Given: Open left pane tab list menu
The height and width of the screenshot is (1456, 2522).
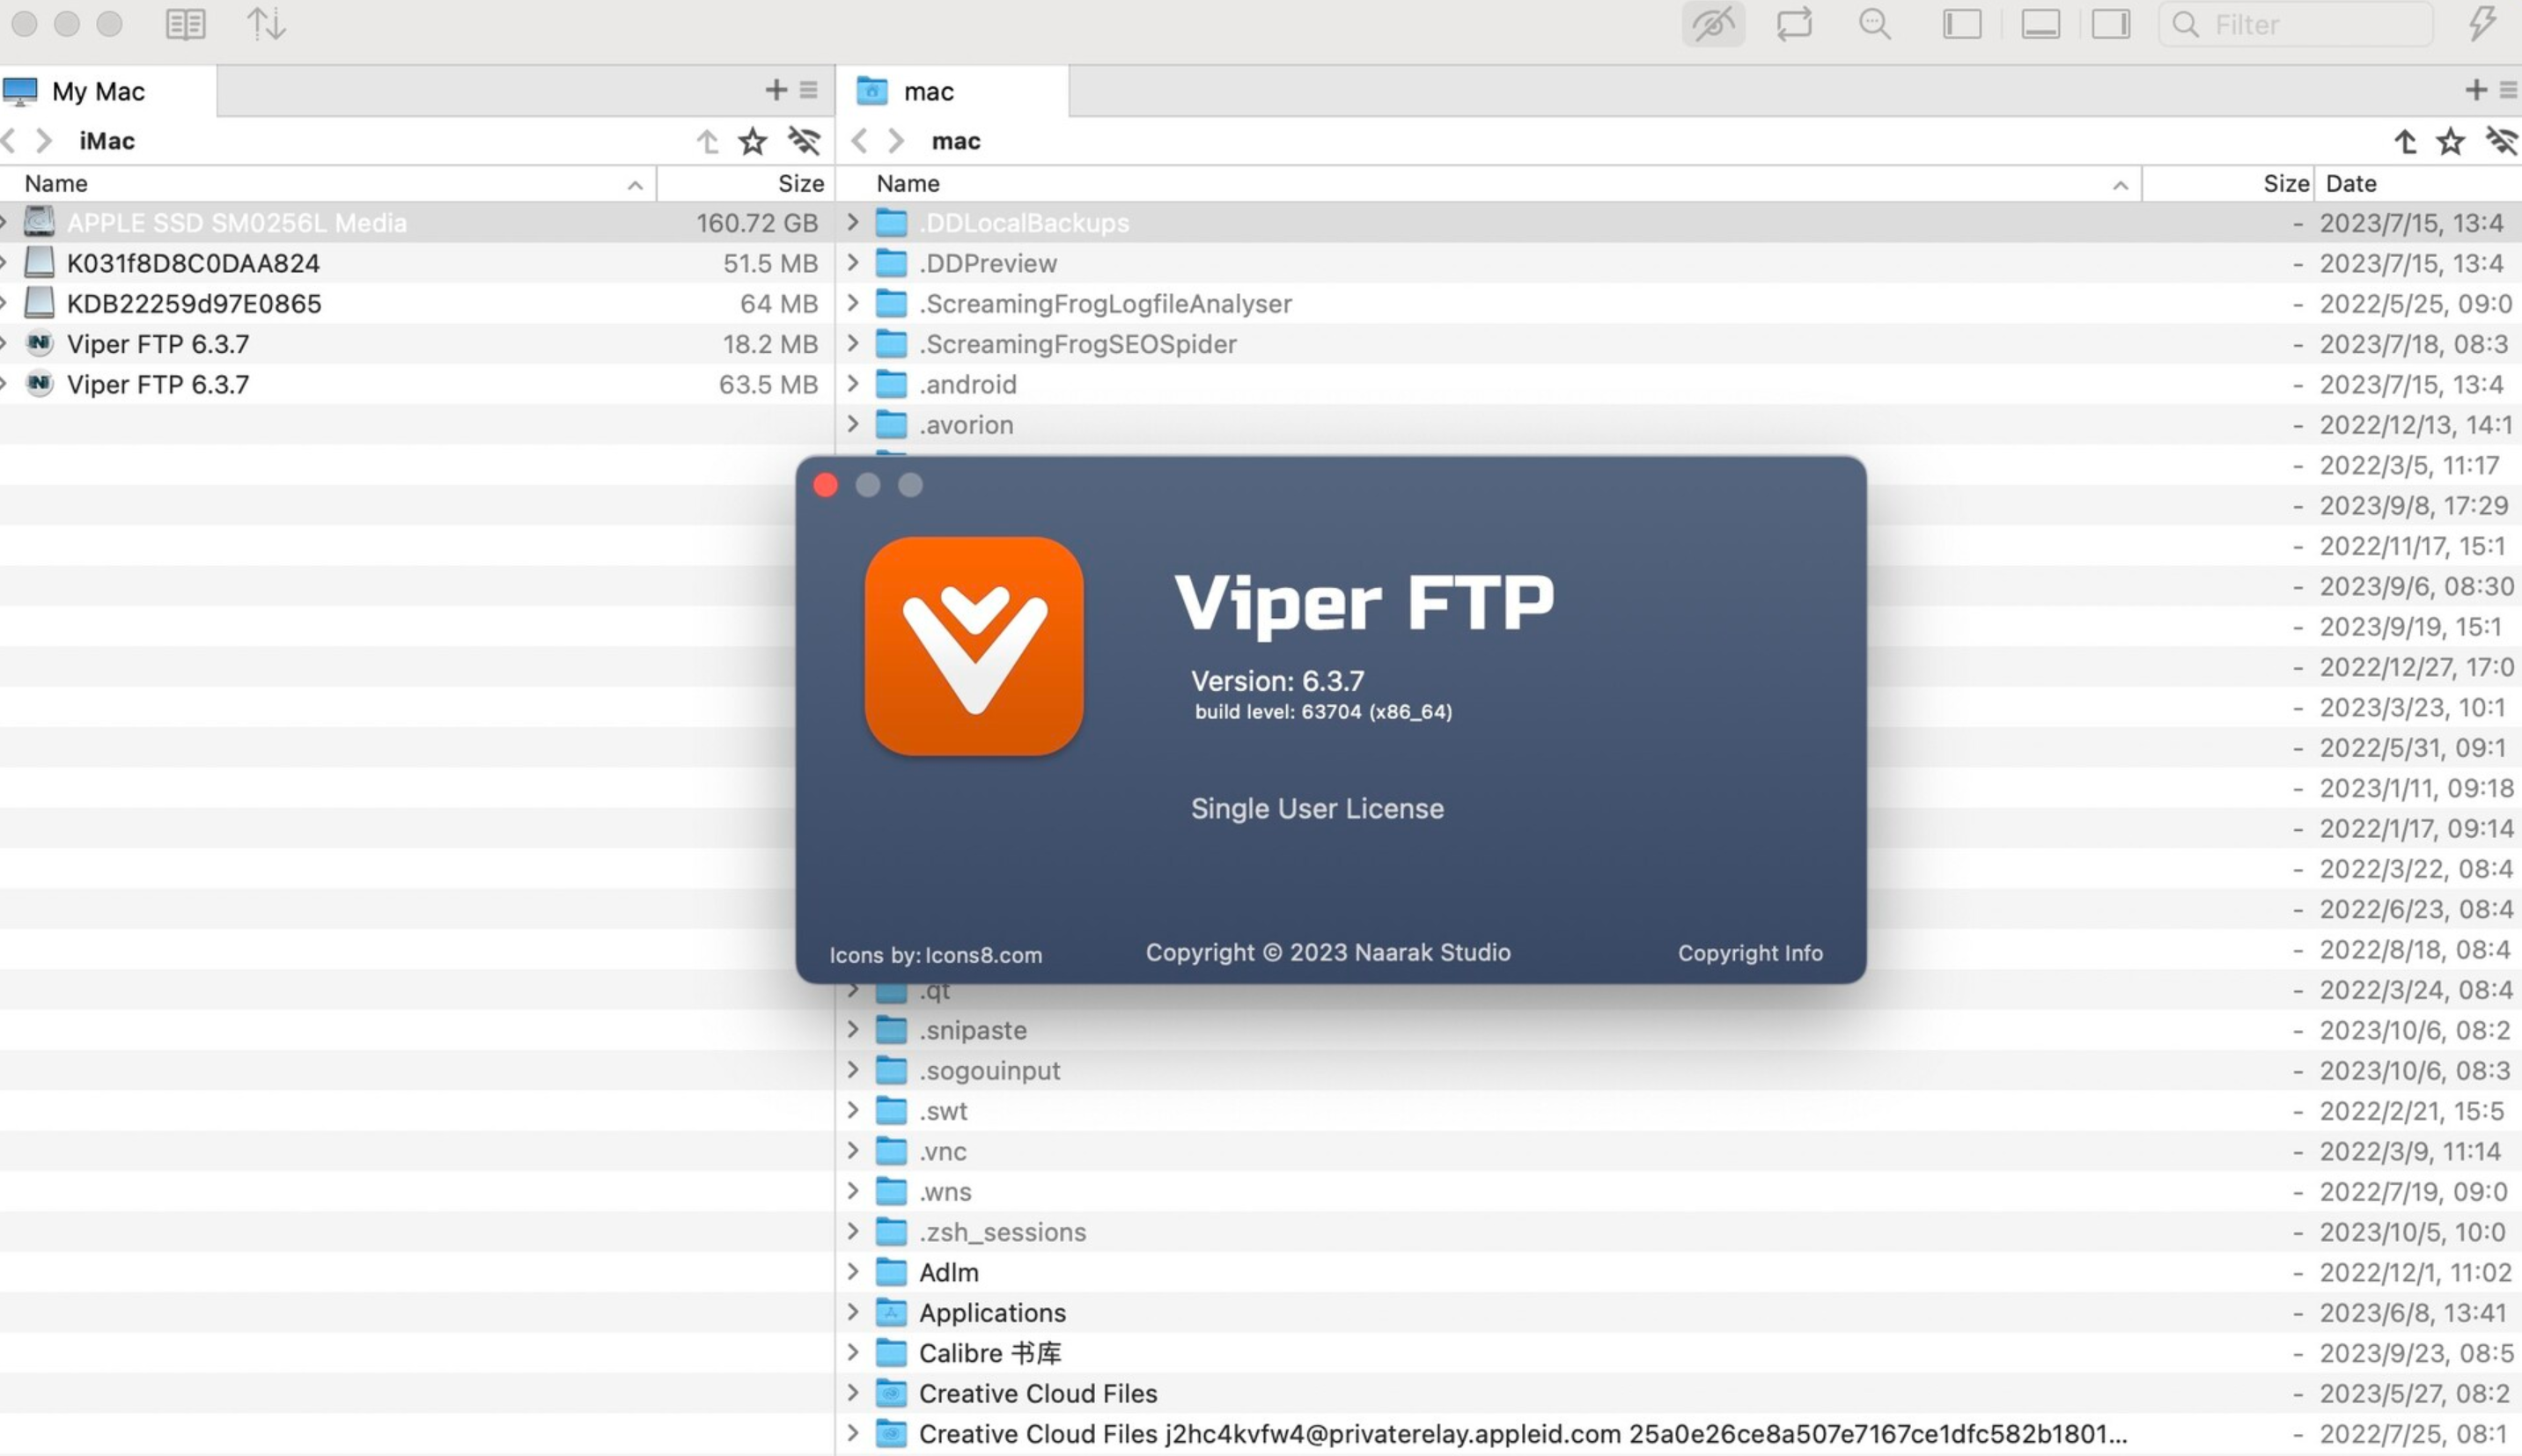Looking at the screenshot, I should 809,90.
